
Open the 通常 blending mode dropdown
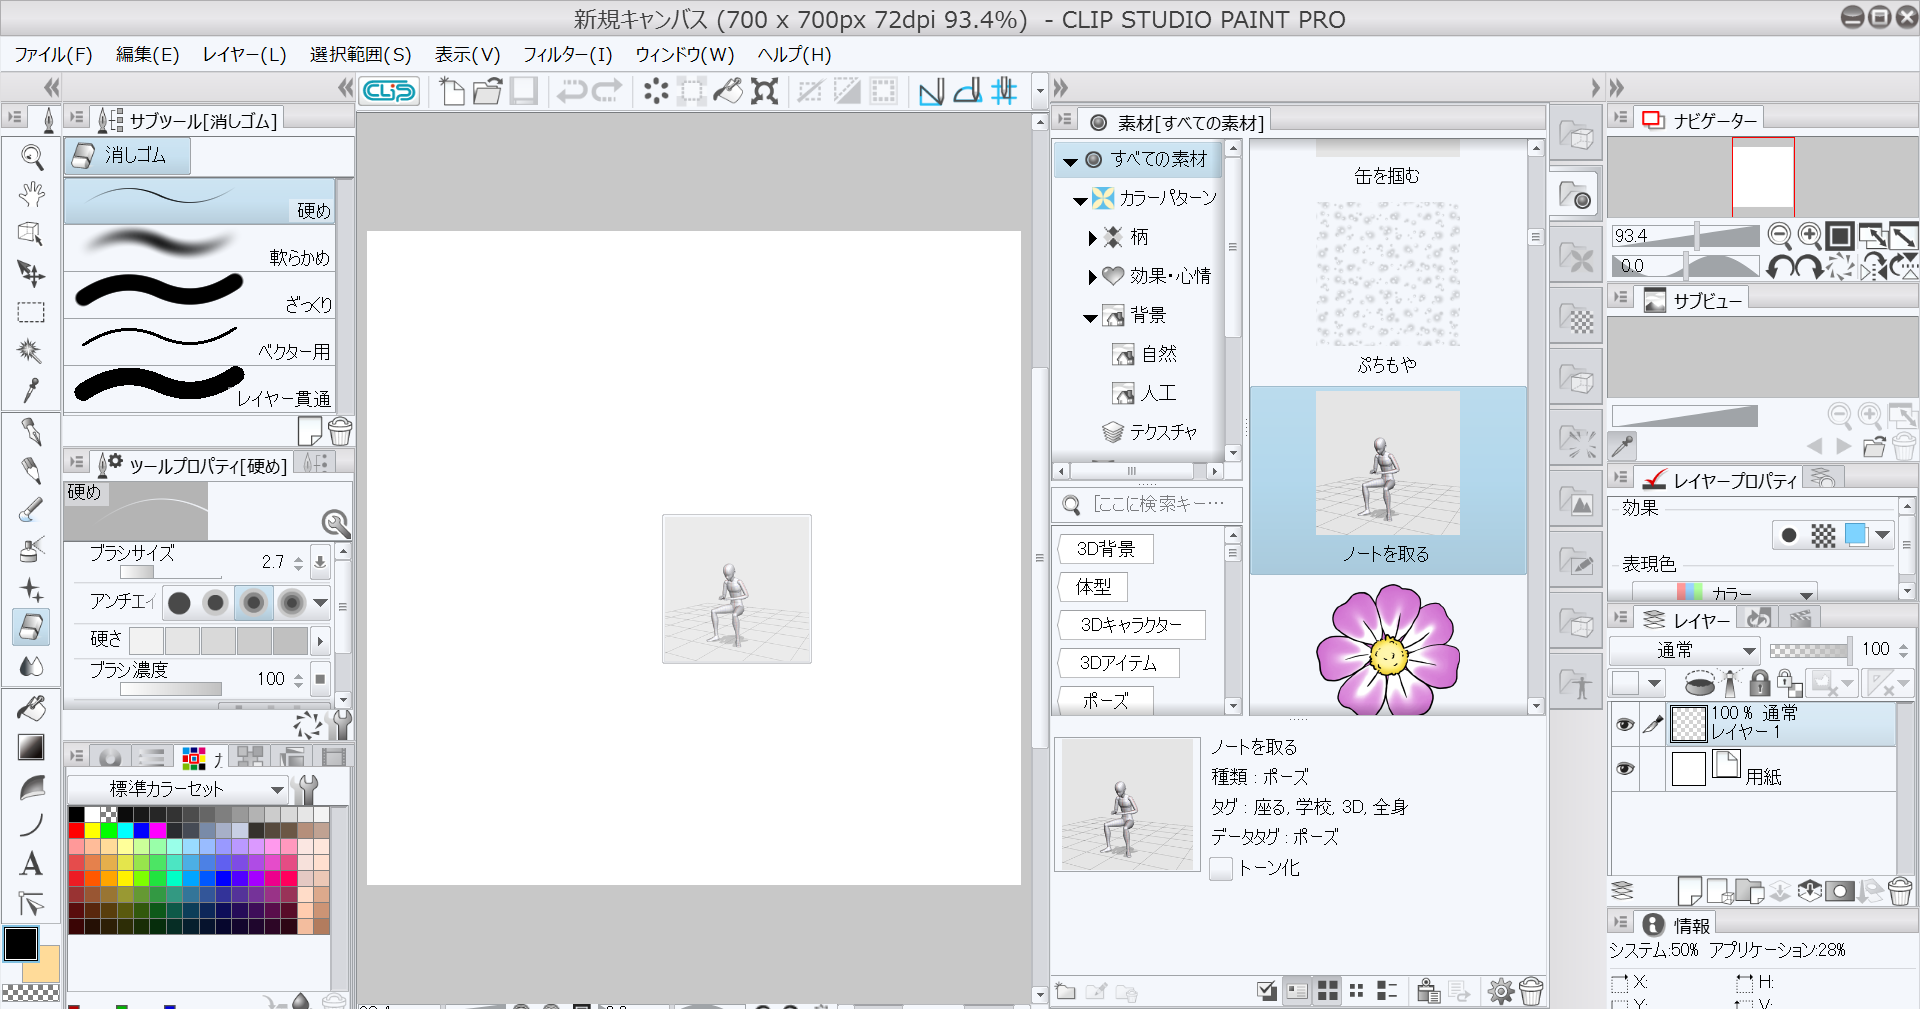[x=1685, y=650]
